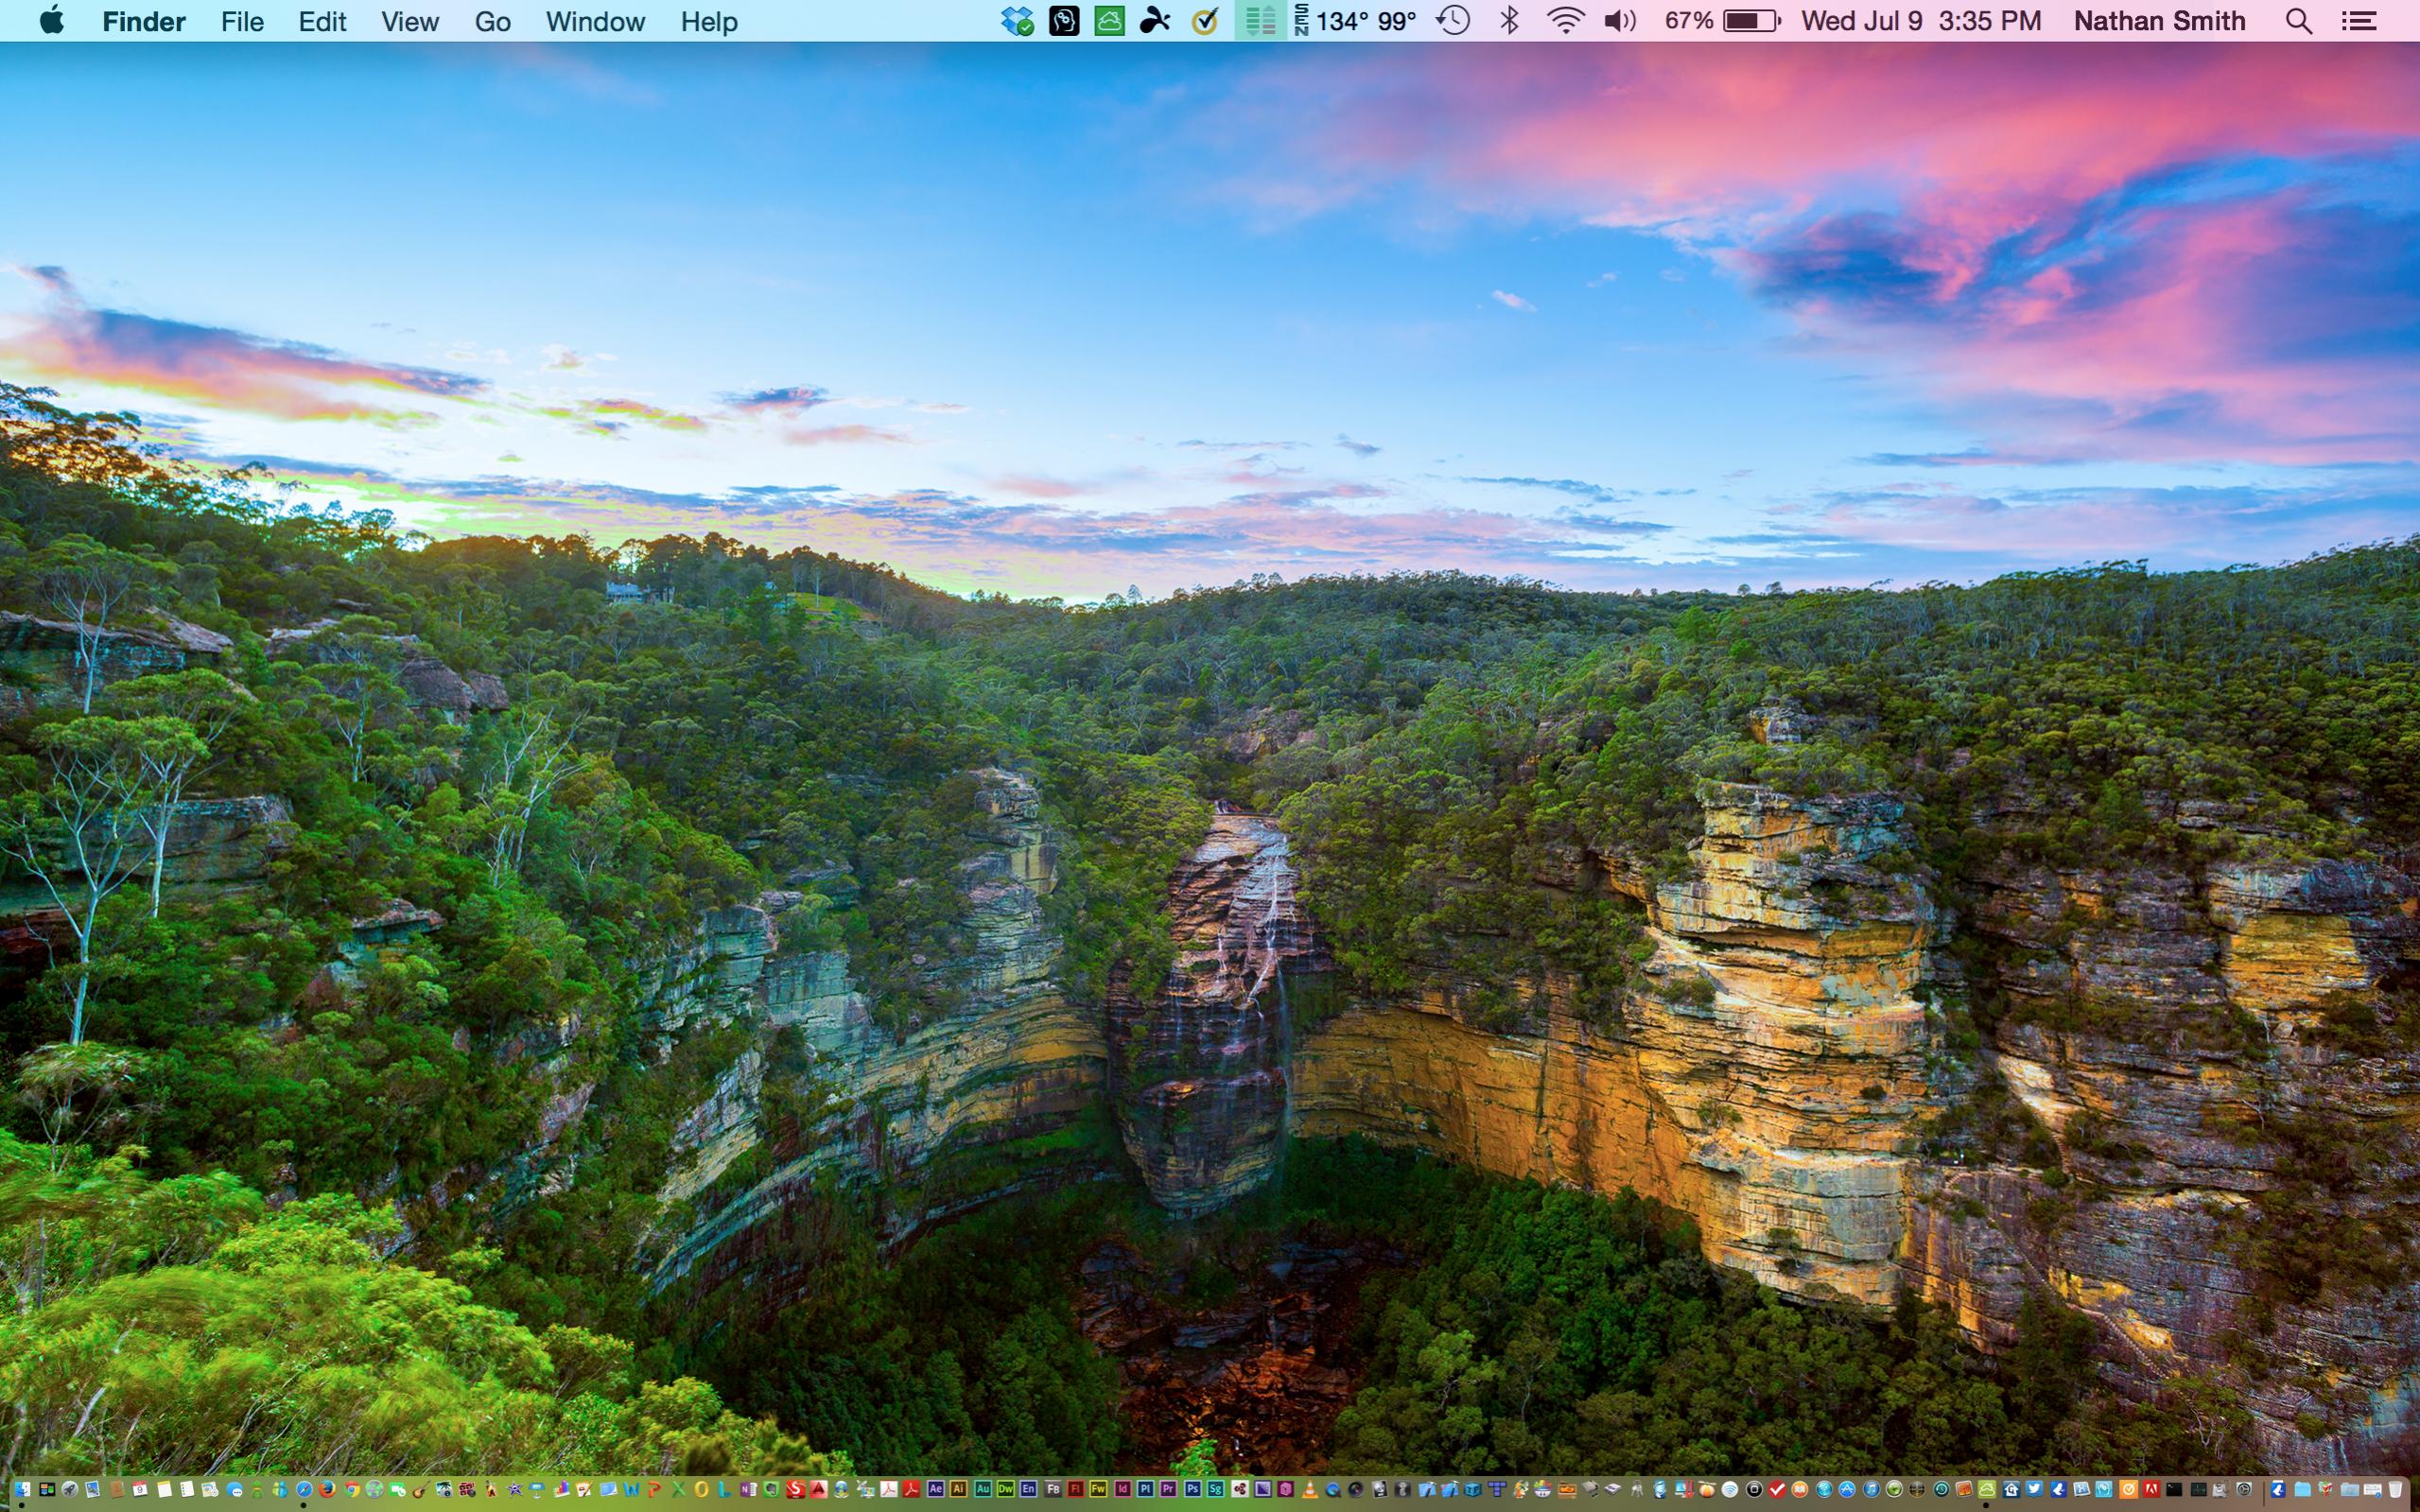Open Terminal from the Dock

pos(2174,1490)
